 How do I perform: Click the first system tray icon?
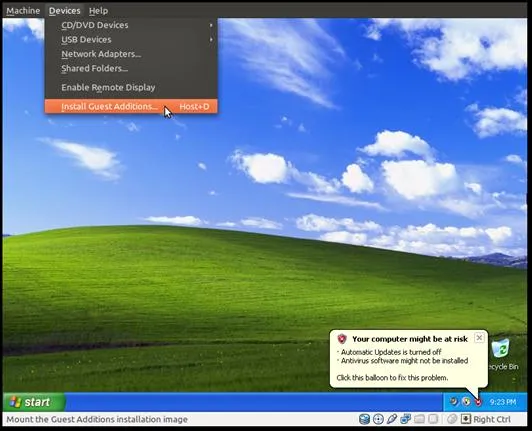(454, 402)
